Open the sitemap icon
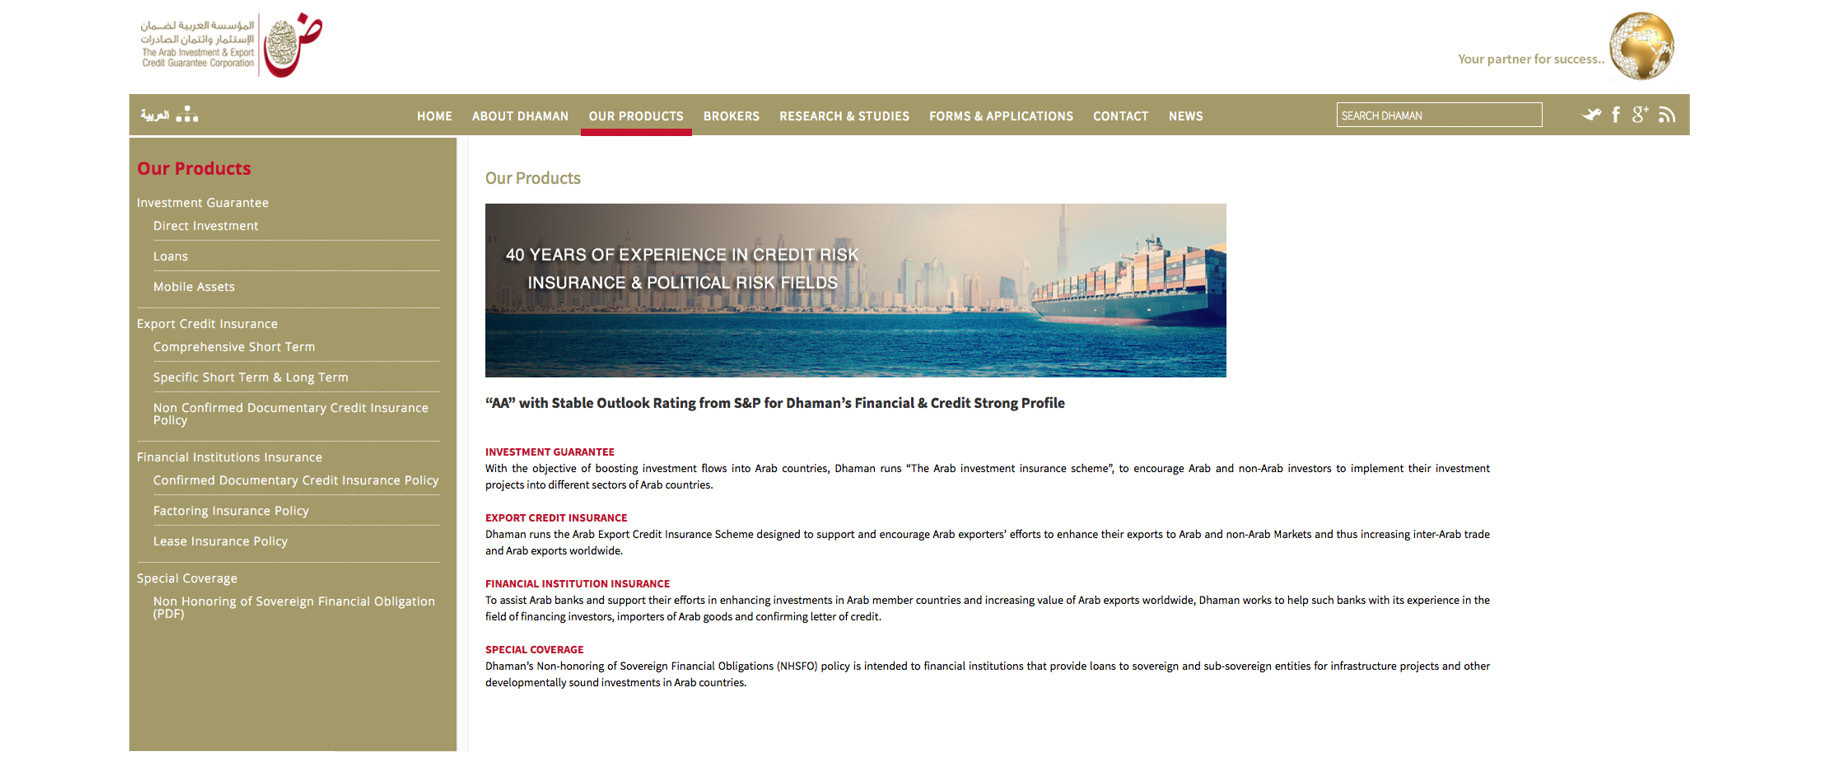The height and width of the screenshot is (757, 1823). pos(187,115)
